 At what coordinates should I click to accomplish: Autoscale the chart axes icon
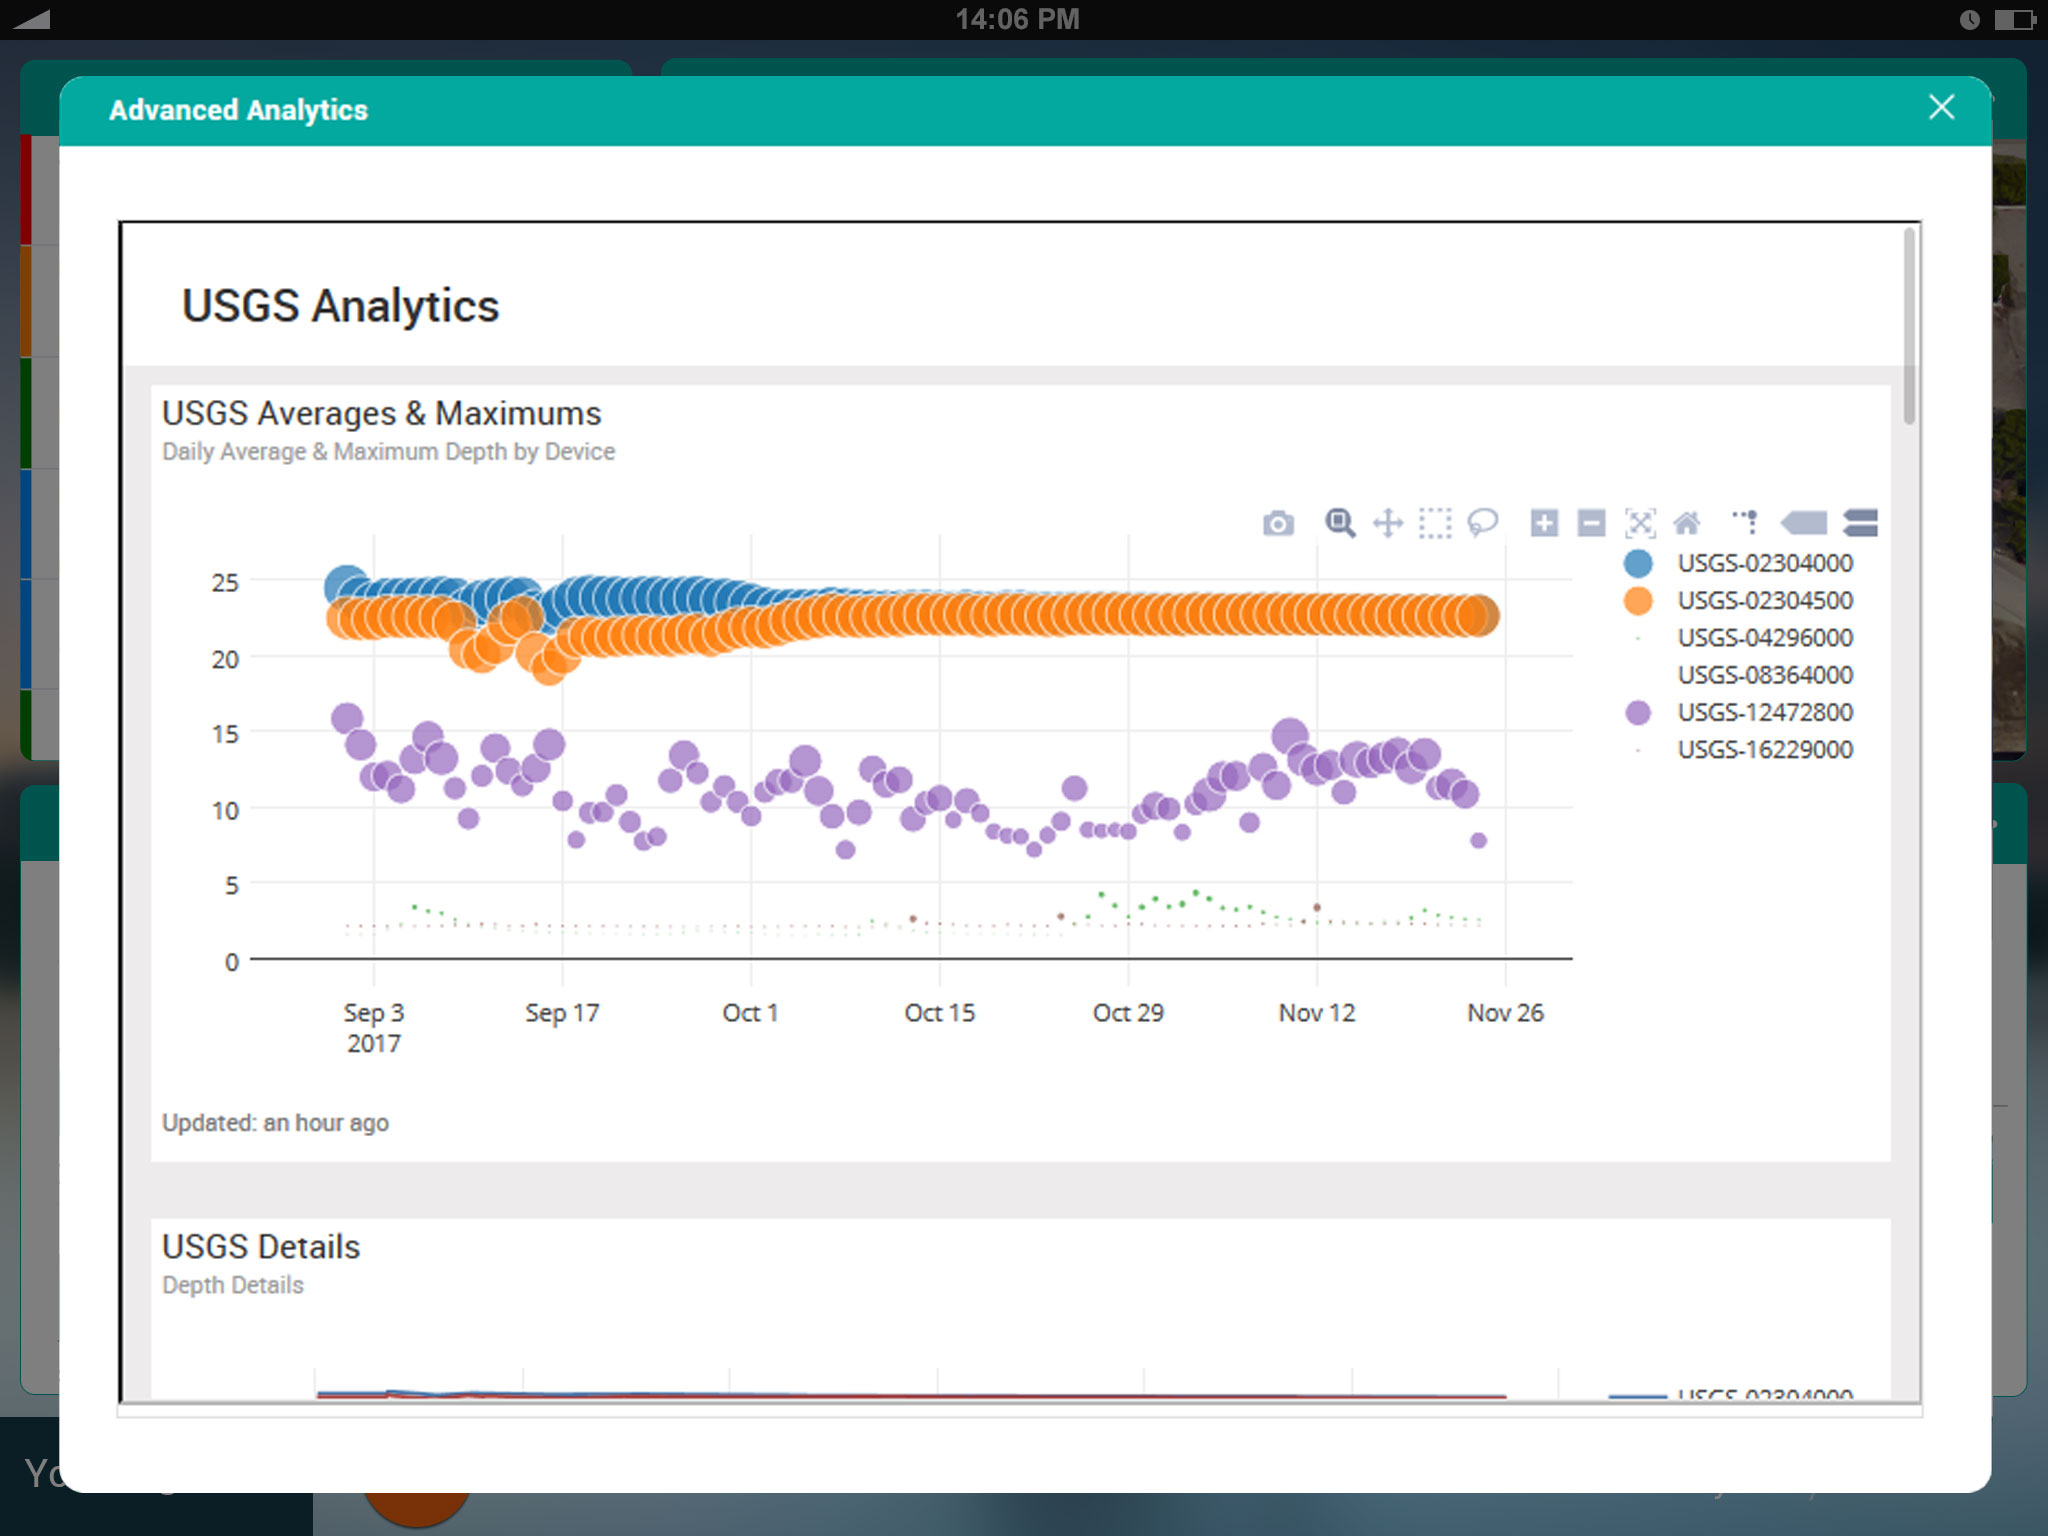point(1640,523)
